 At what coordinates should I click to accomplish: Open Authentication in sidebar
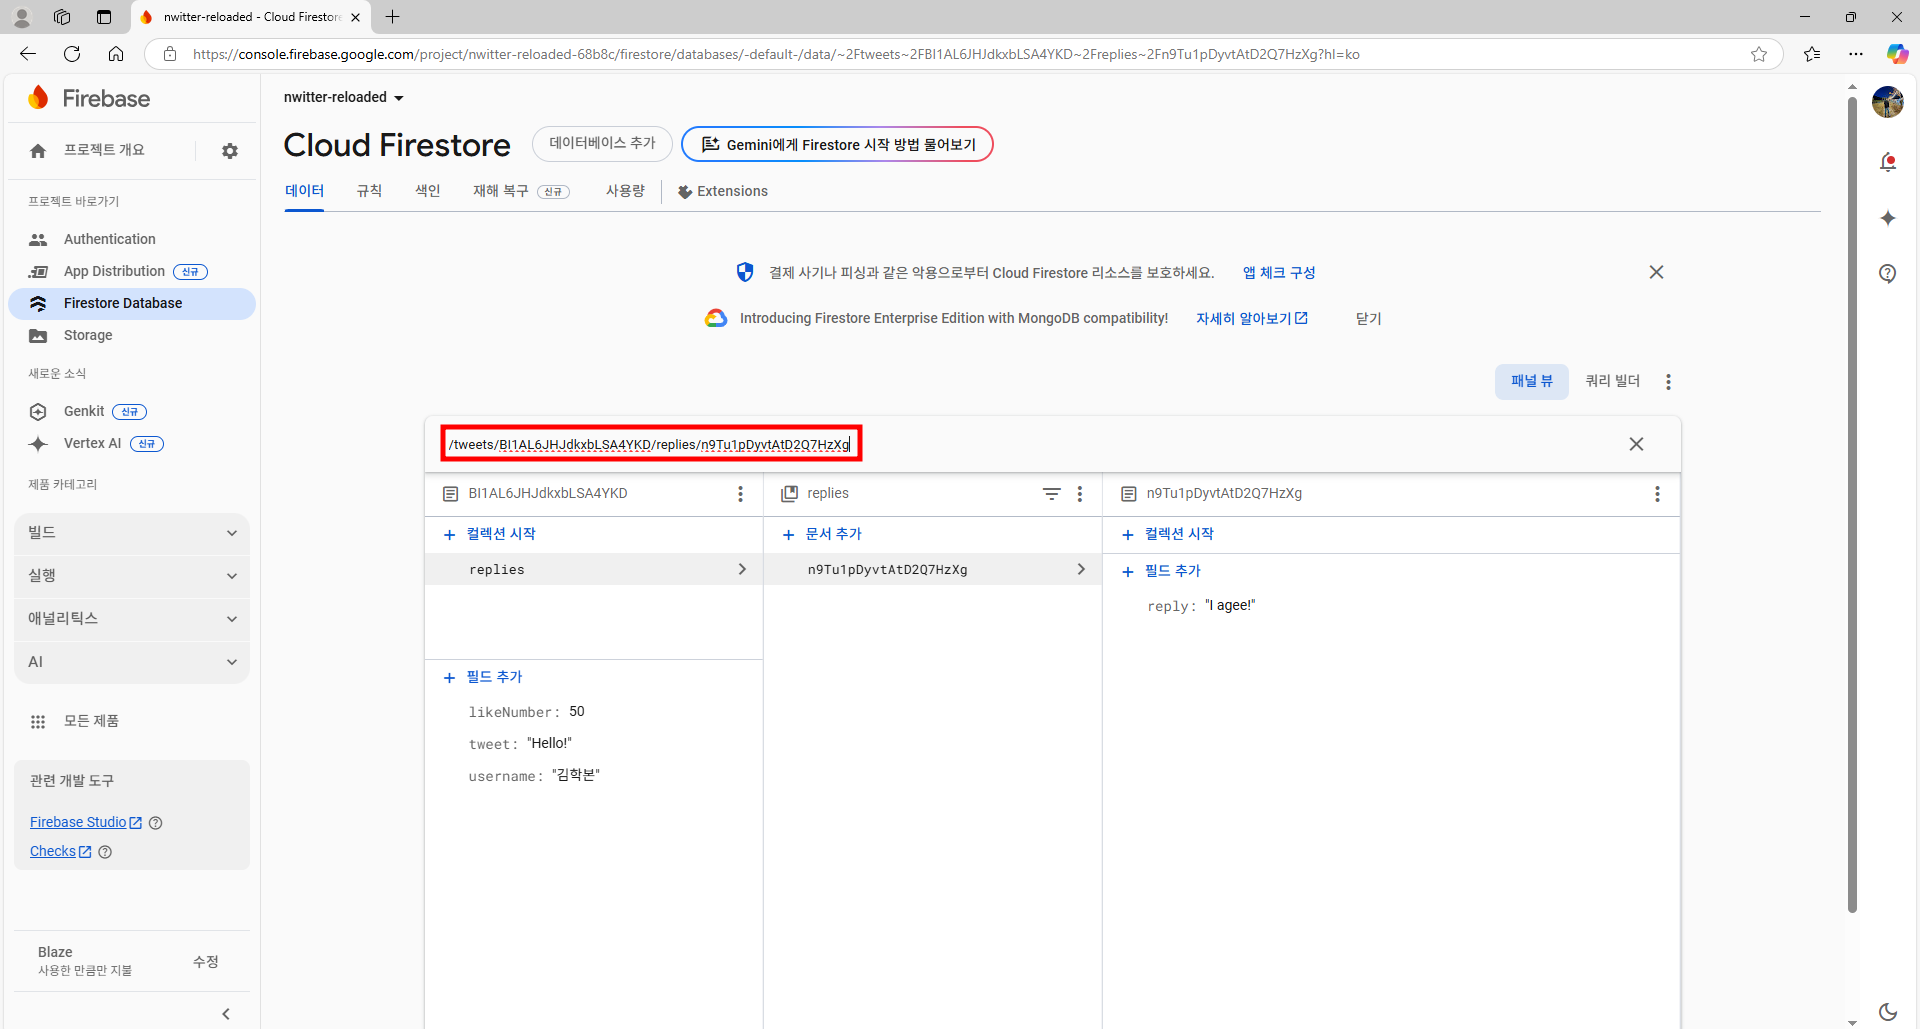coord(110,239)
